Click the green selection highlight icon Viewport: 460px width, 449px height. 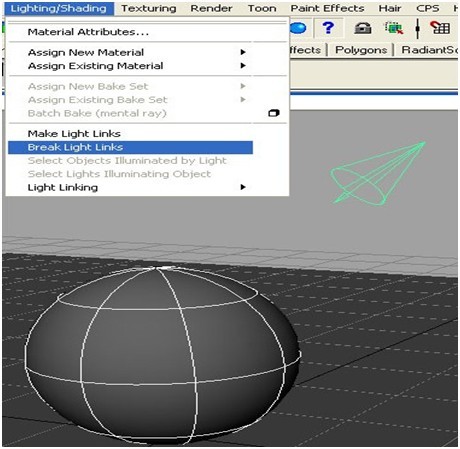pyautogui.click(x=394, y=28)
